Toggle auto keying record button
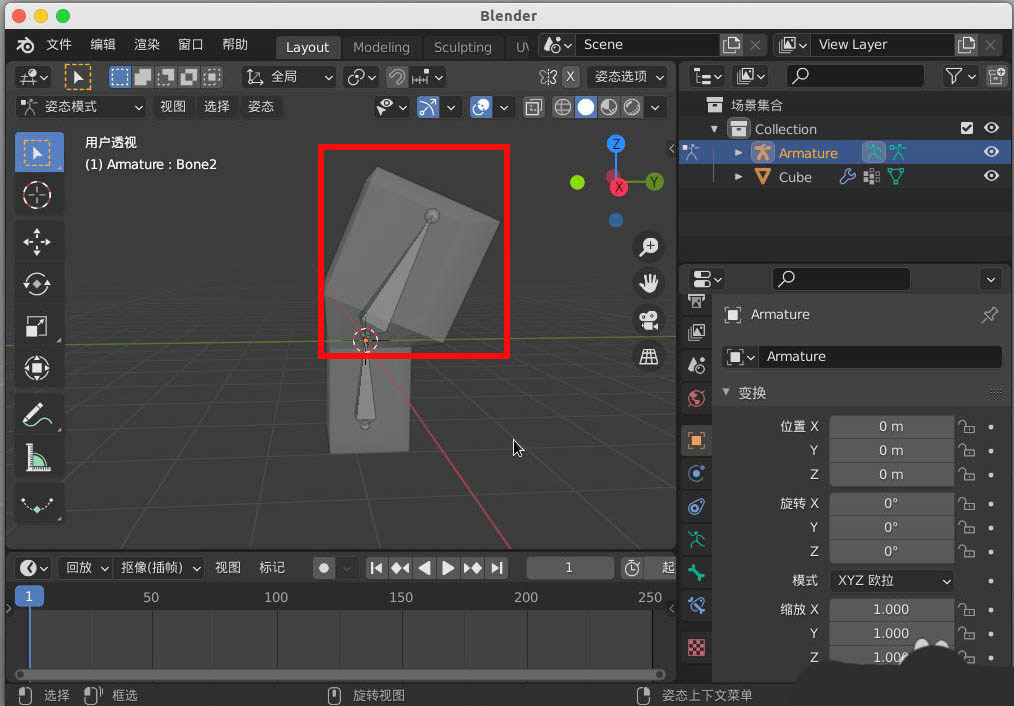Screen dimensions: 1014x706 (324, 568)
